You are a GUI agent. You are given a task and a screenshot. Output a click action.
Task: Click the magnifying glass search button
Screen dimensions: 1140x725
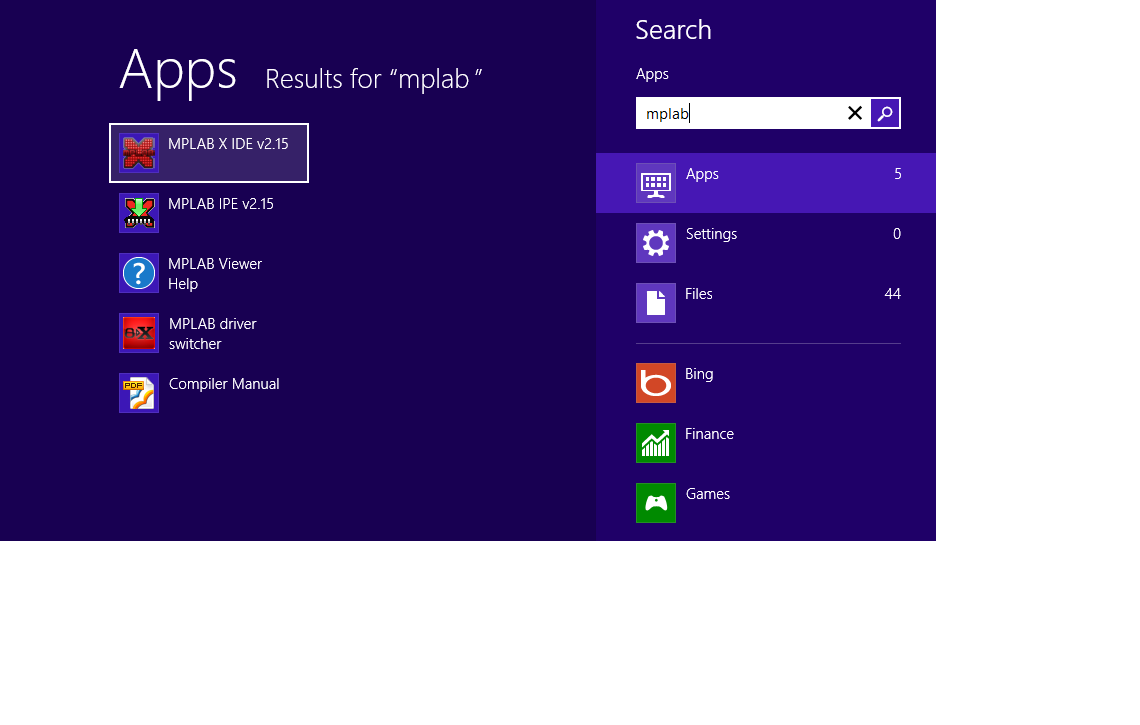click(885, 113)
